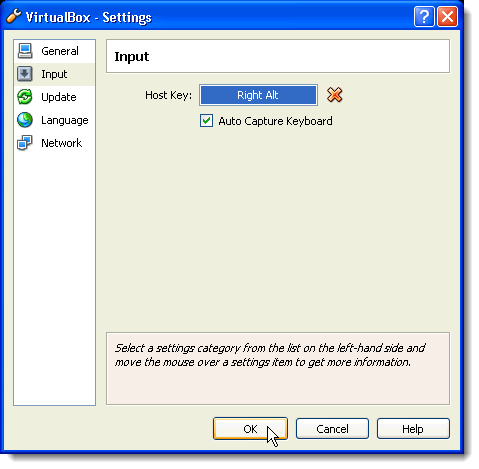Click the italic hint text about settings category
Viewport: 479px width, 469px height.
[270, 355]
